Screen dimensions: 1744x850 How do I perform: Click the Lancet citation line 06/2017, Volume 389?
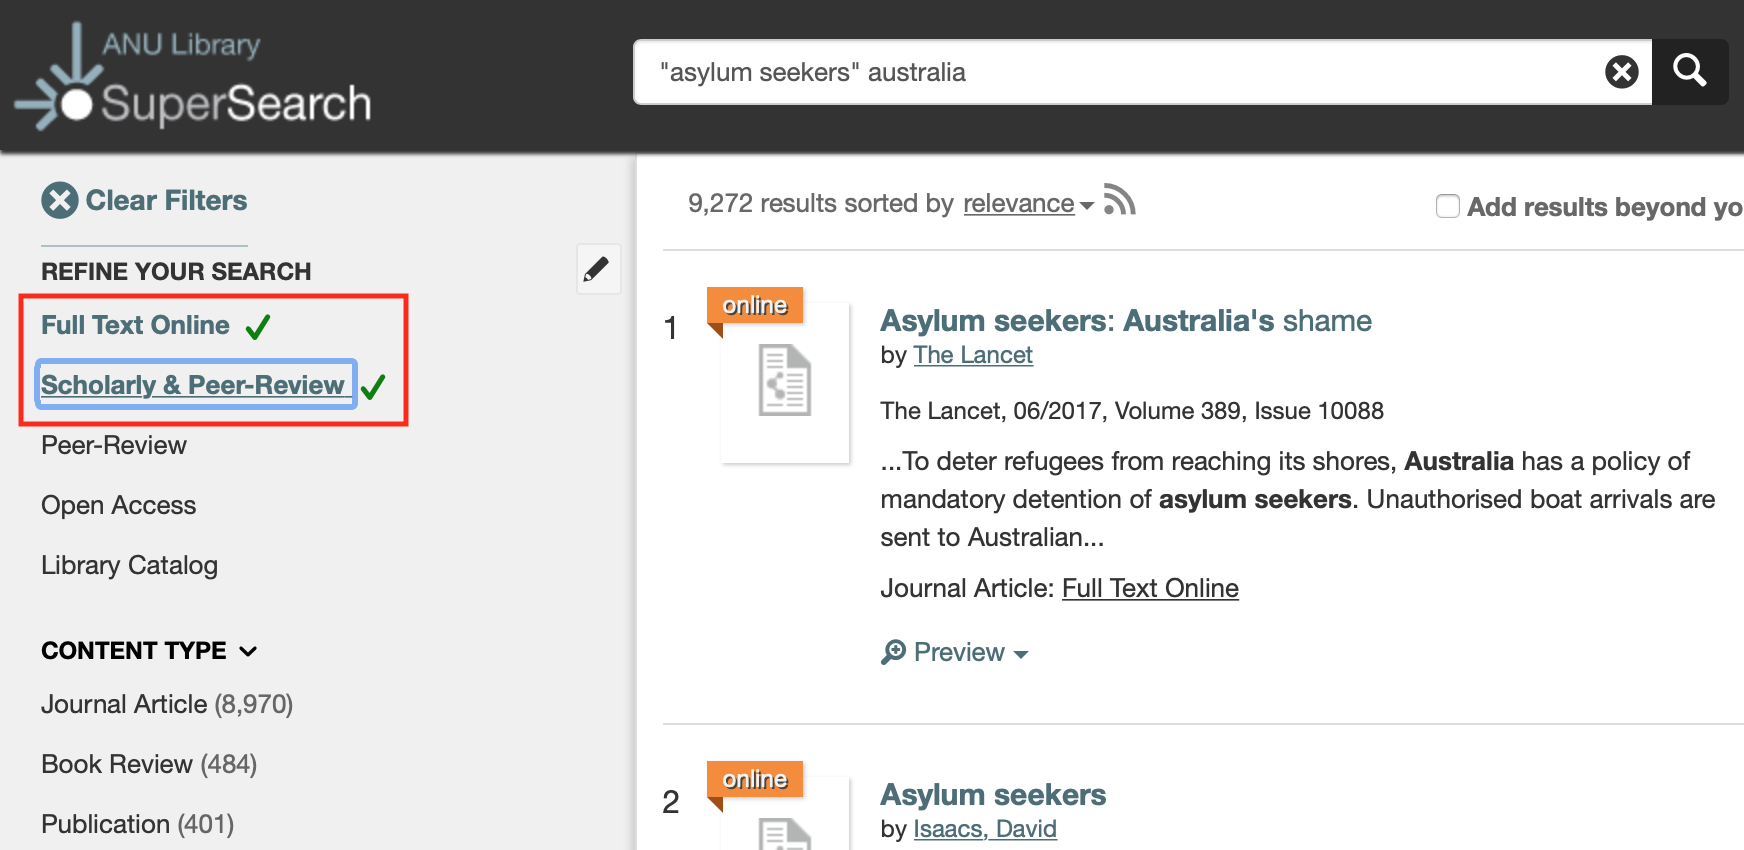pyautogui.click(x=1132, y=411)
